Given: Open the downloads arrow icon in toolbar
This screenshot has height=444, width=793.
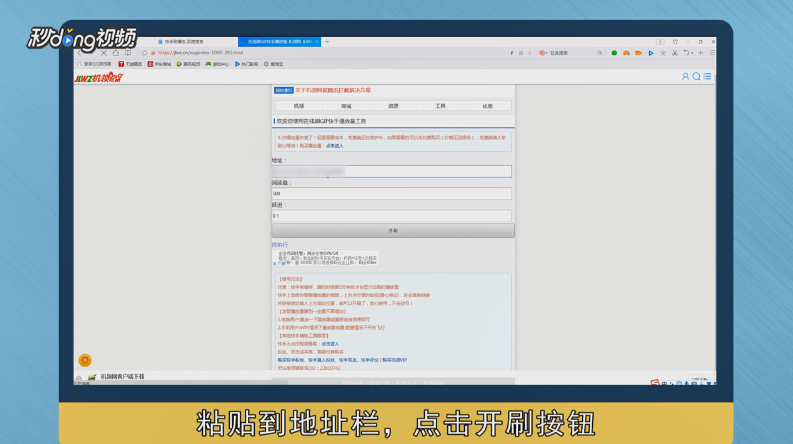Looking at the screenshot, I should coord(663,53).
